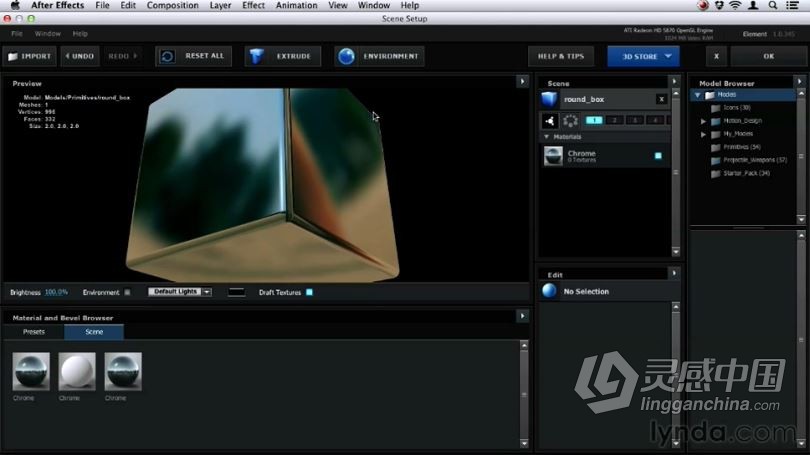Click the black background color swatch

tap(236, 292)
